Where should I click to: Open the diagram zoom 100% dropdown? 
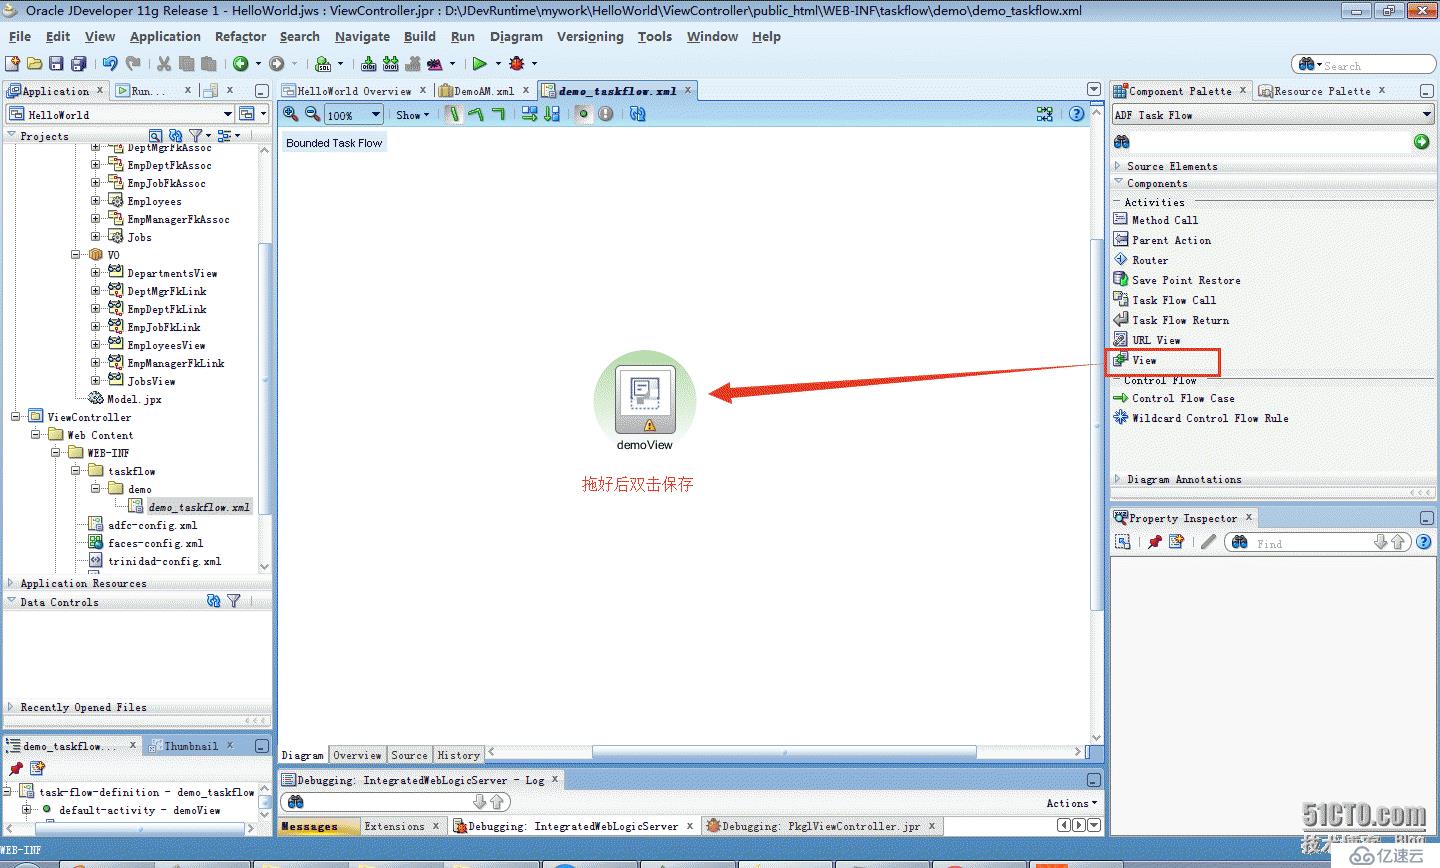tap(376, 115)
